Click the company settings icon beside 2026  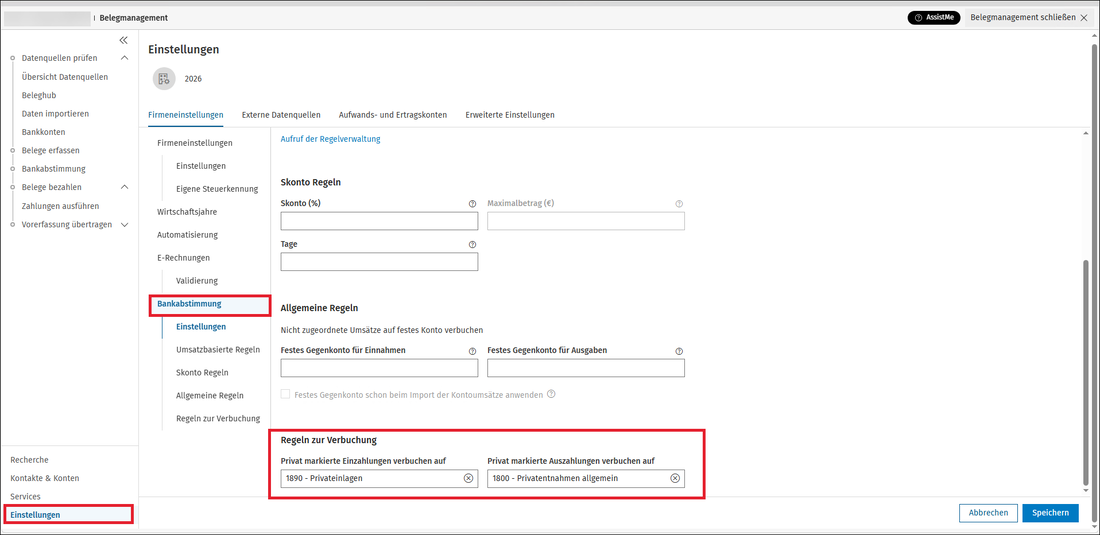pyautogui.click(x=164, y=79)
